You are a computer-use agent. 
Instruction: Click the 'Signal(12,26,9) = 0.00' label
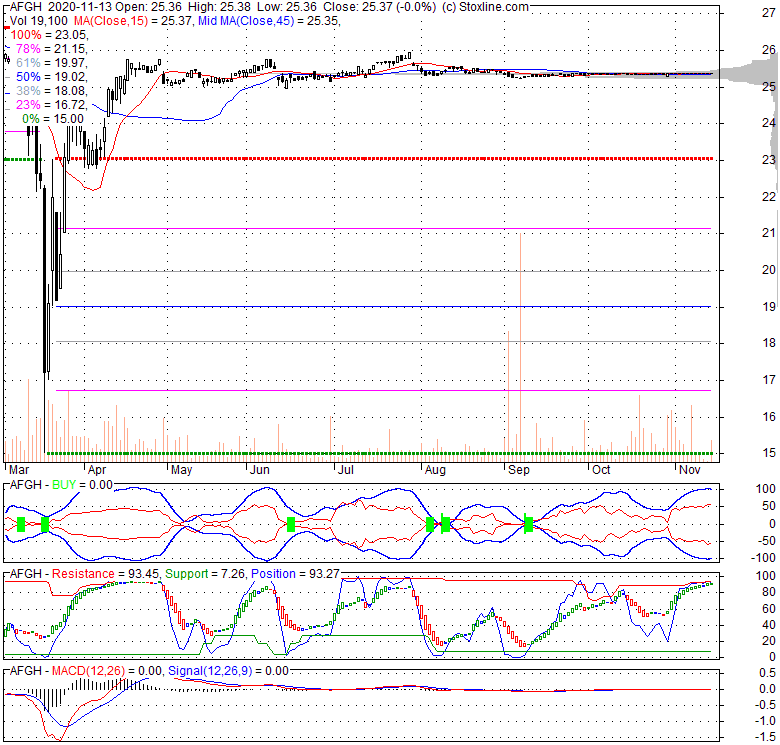click(228, 671)
